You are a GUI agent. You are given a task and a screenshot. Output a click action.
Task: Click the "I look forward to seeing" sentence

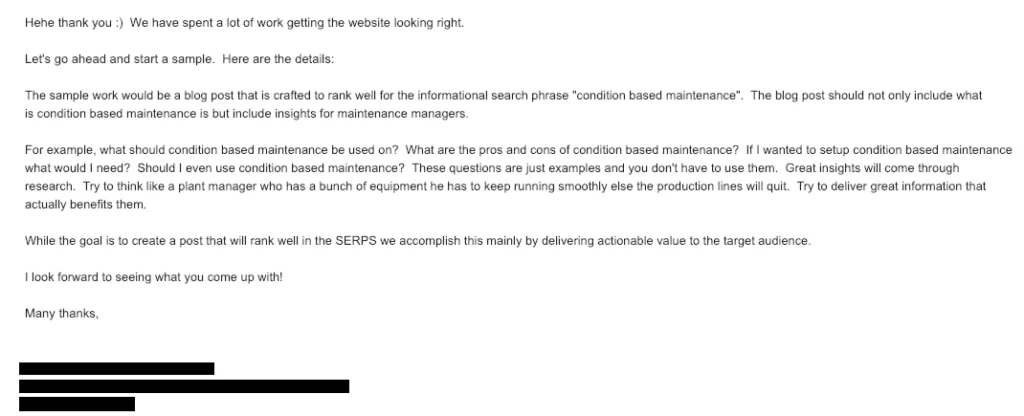[153, 278]
